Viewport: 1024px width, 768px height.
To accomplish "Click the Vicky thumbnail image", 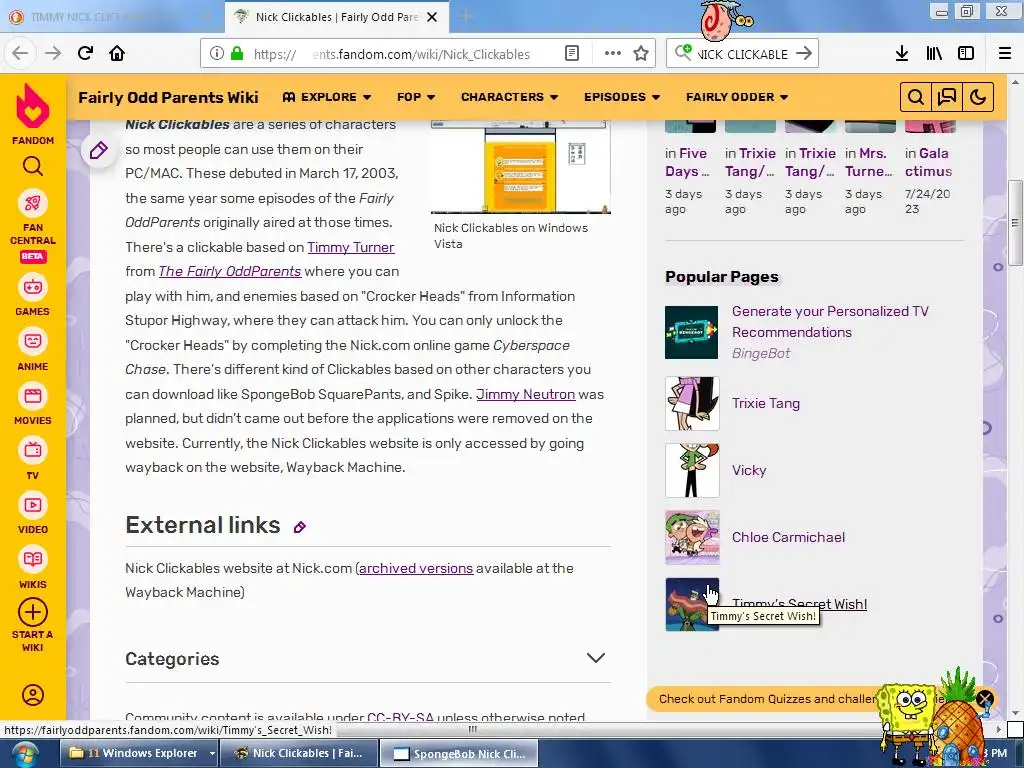I will (x=692, y=470).
